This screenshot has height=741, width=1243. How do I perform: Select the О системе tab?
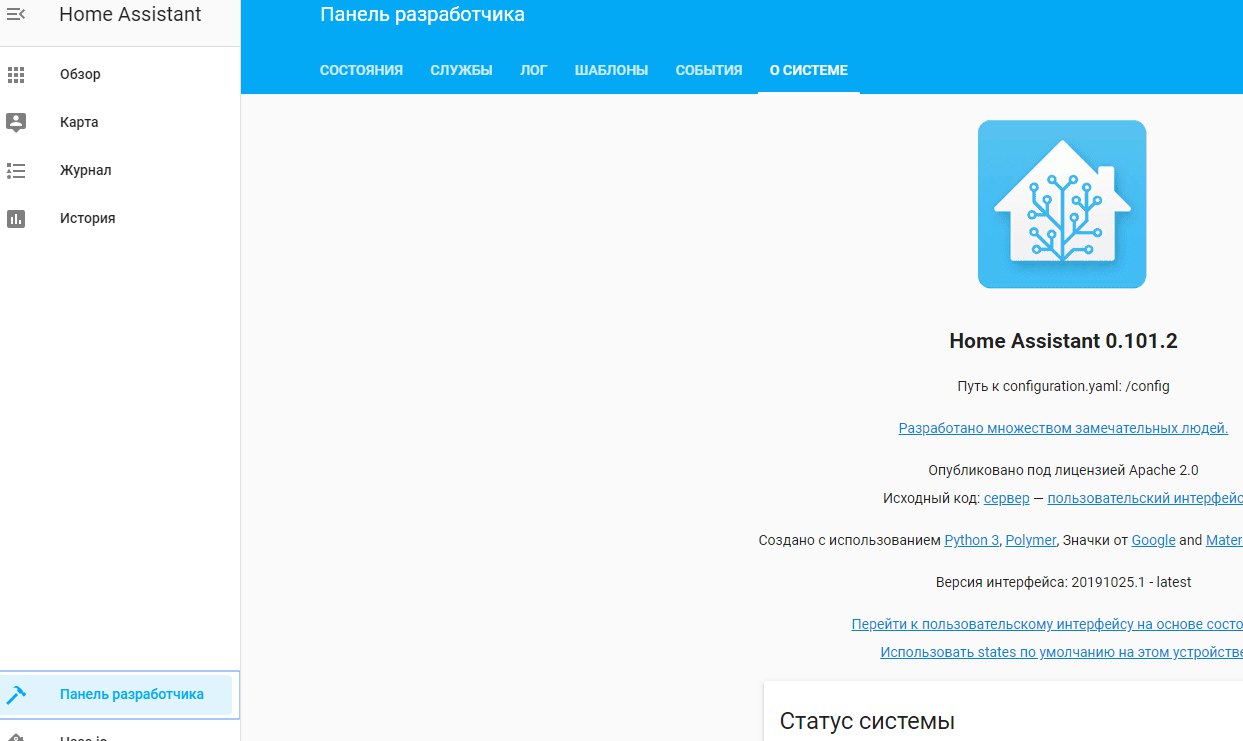coord(808,71)
